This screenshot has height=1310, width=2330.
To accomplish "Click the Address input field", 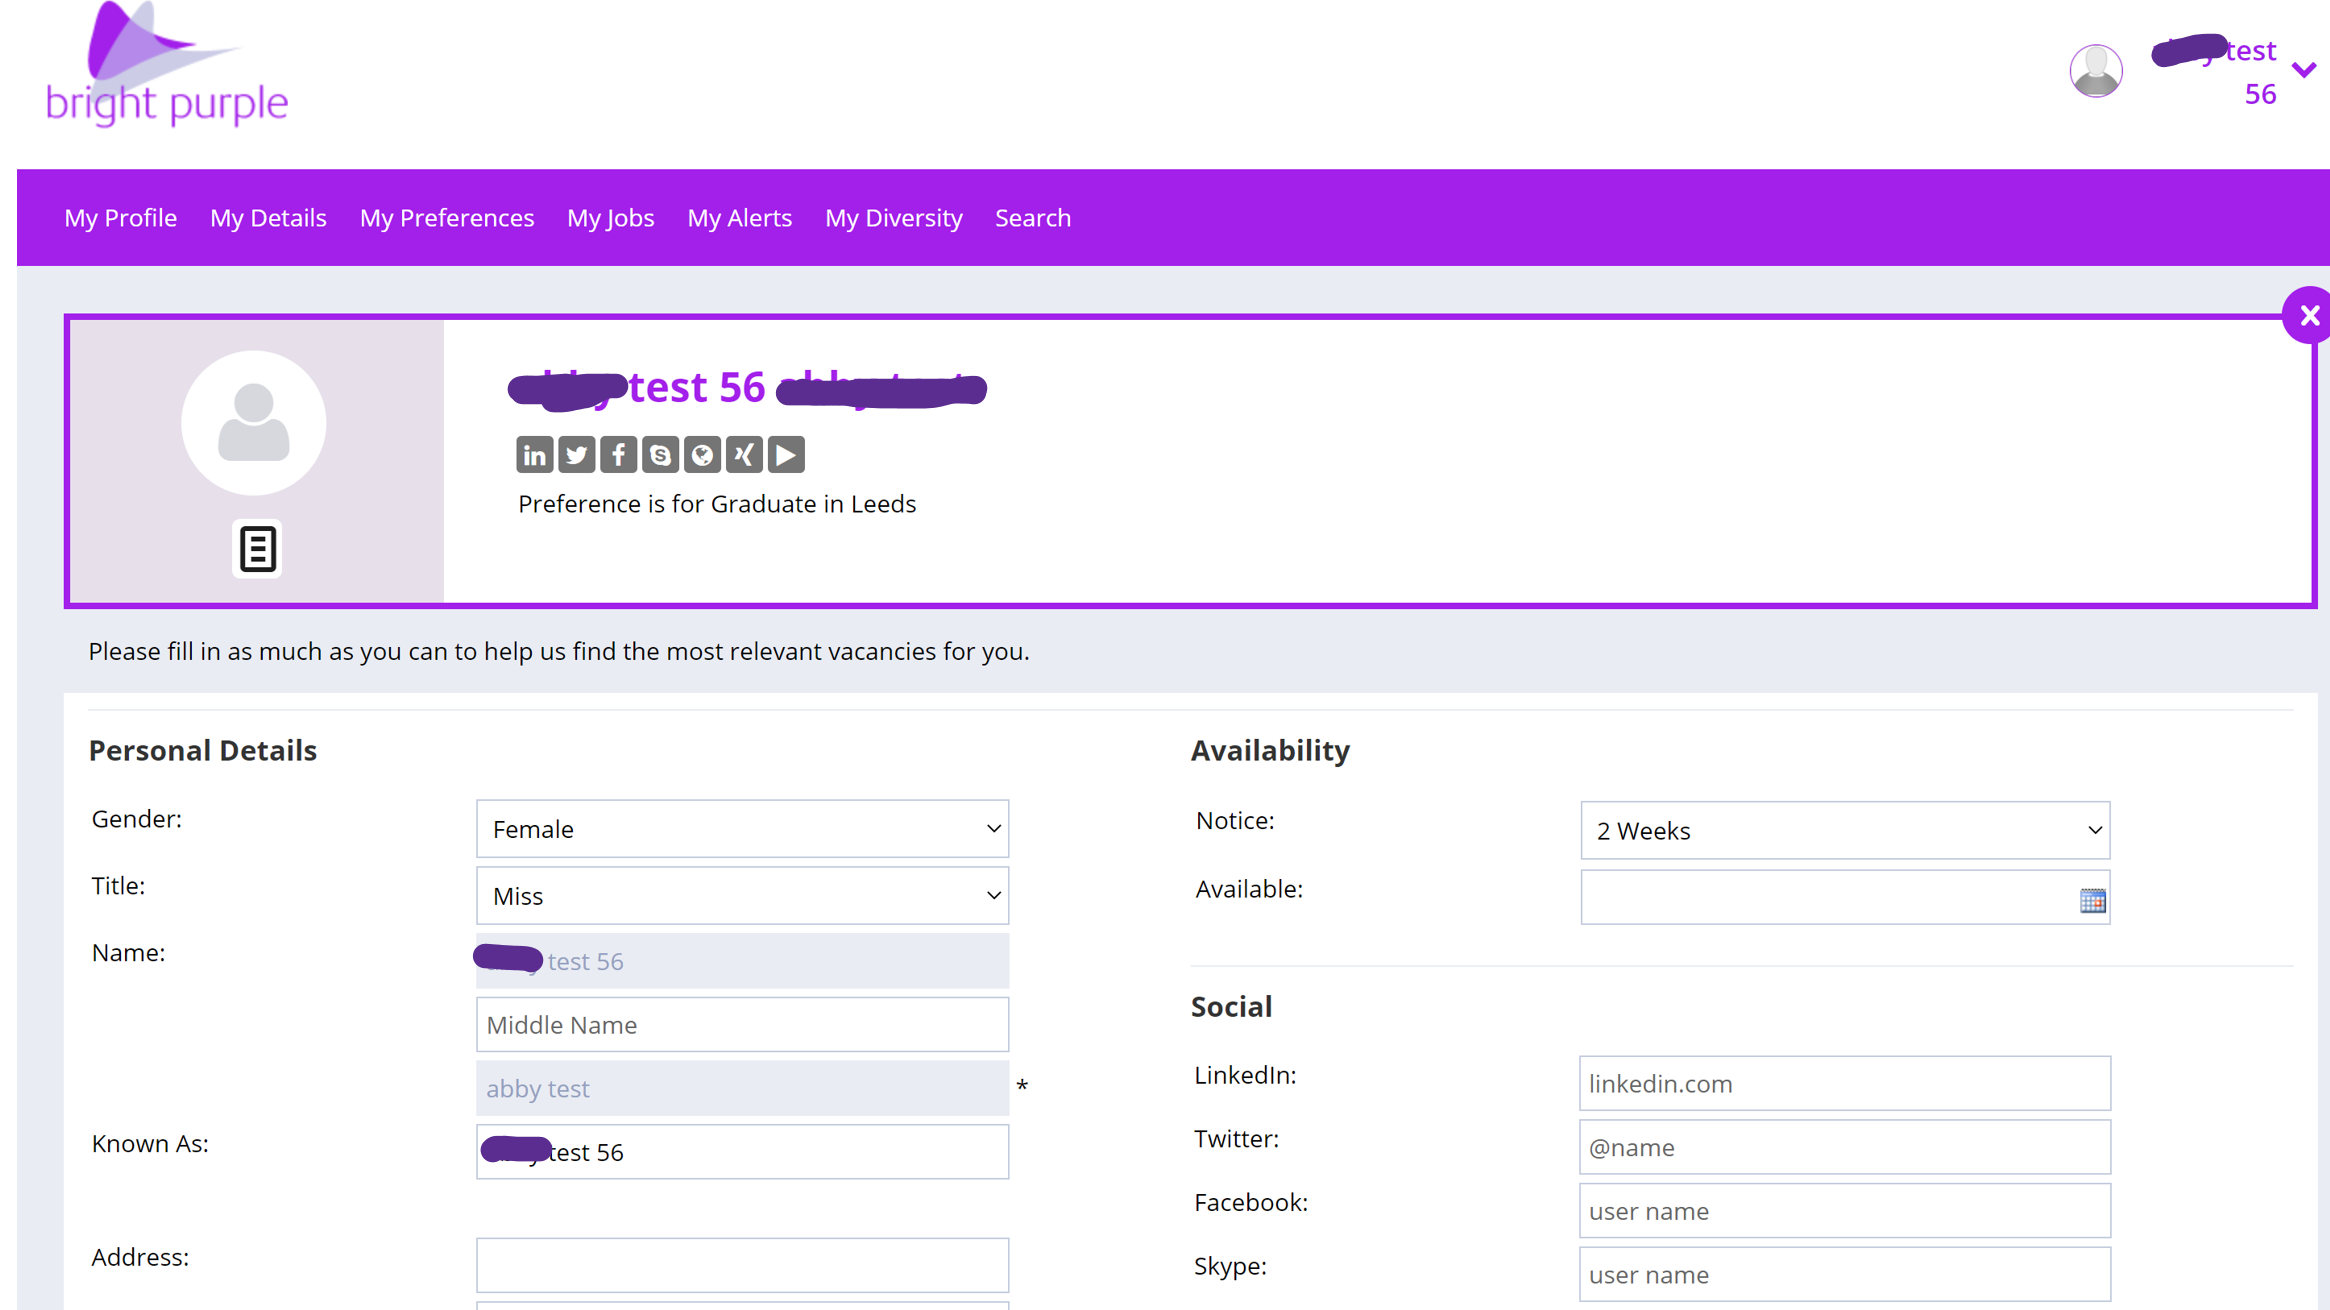I will click(741, 1265).
